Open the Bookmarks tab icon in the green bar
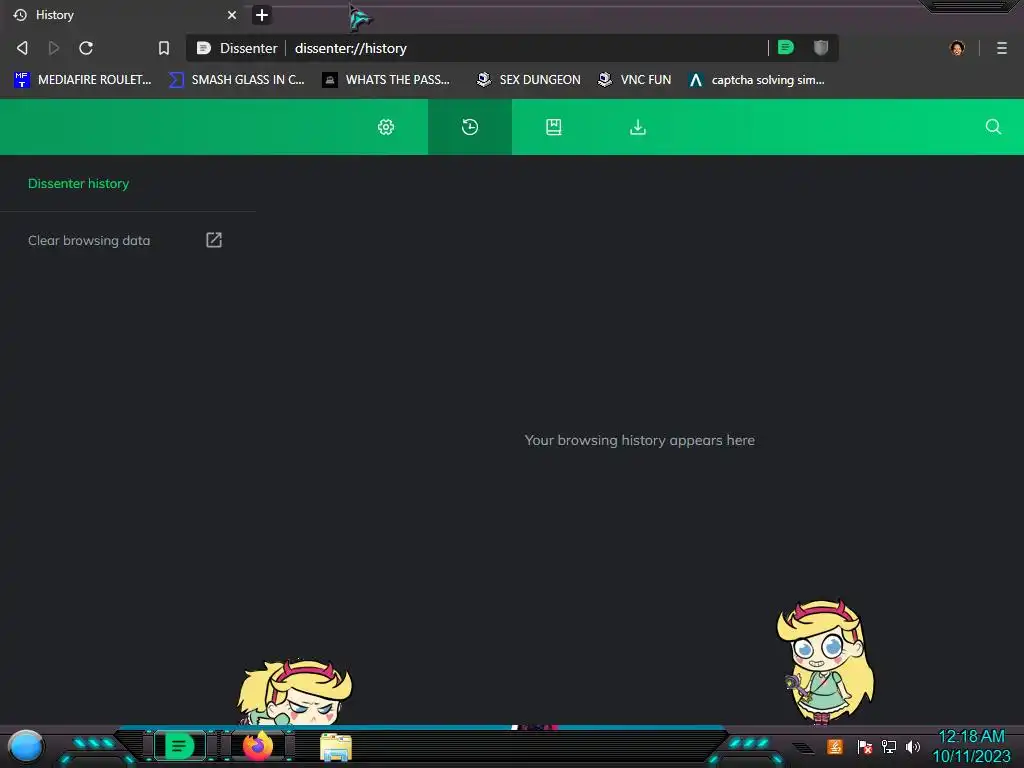 (x=554, y=127)
